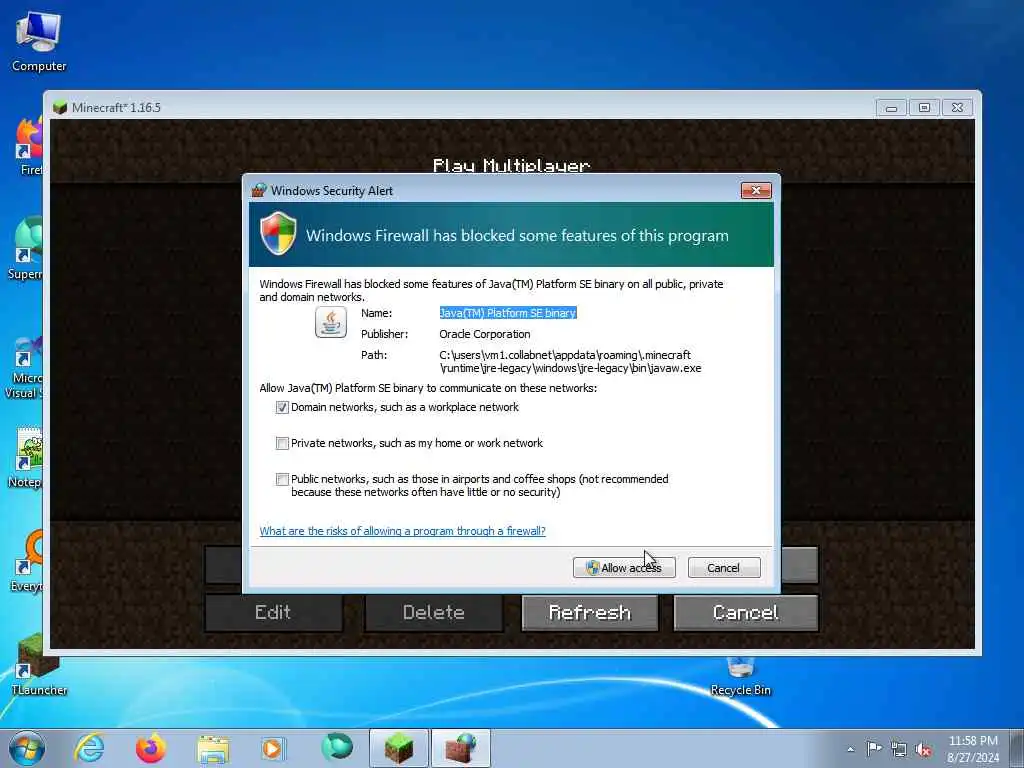Click the muted volume tray icon
The height and width of the screenshot is (768, 1024).
923,750
